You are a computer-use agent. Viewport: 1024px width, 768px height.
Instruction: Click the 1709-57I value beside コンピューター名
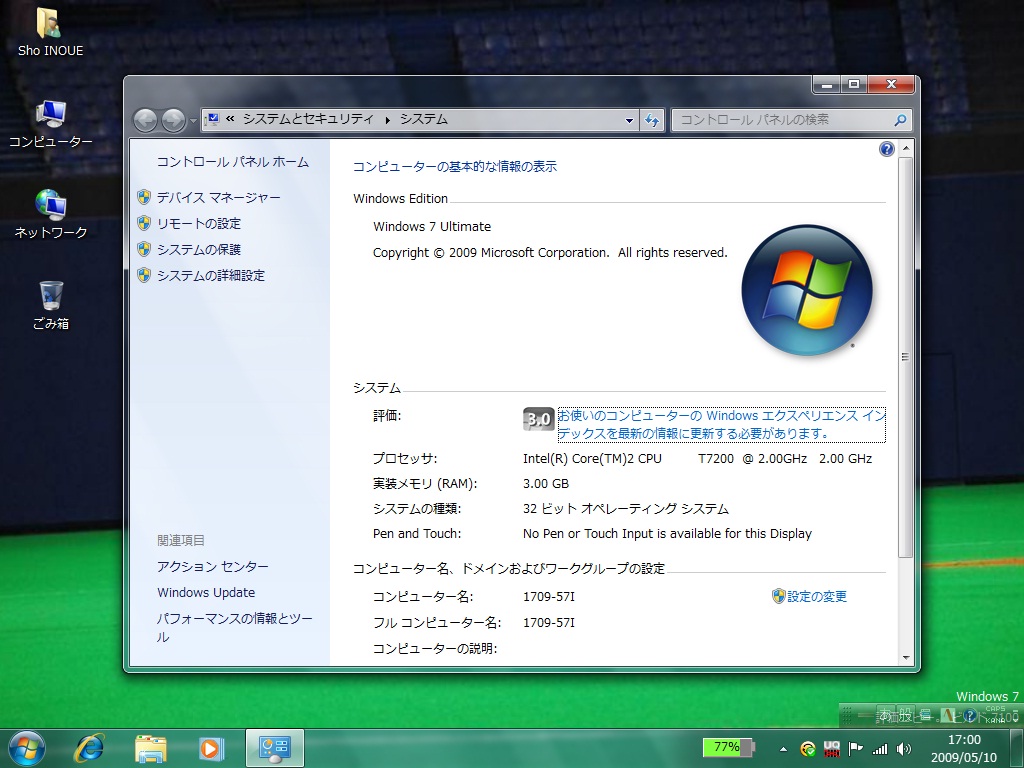549,597
